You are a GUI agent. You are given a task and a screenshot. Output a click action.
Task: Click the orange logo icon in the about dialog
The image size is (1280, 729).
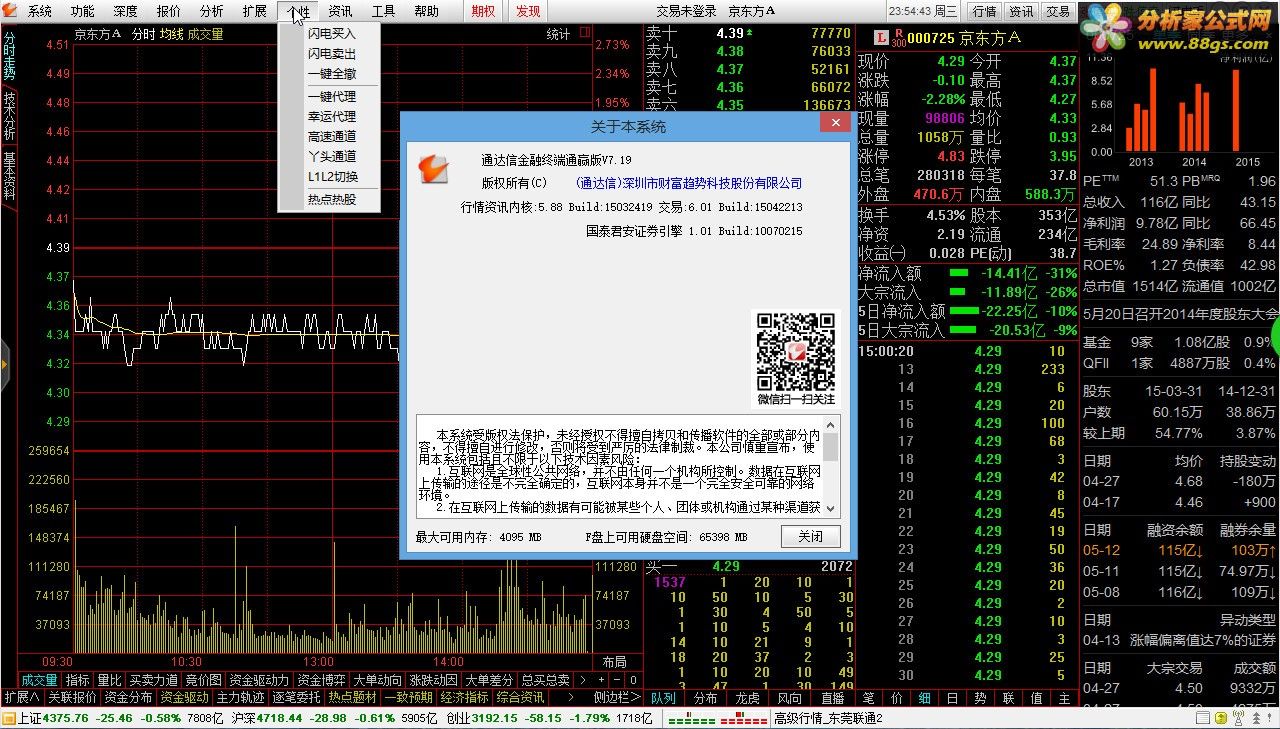pyautogui.click(x=433, y=168)
